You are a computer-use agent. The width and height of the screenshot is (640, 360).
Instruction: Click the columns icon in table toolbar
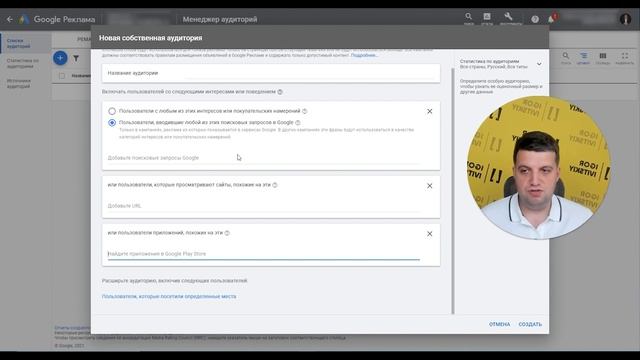602,56
